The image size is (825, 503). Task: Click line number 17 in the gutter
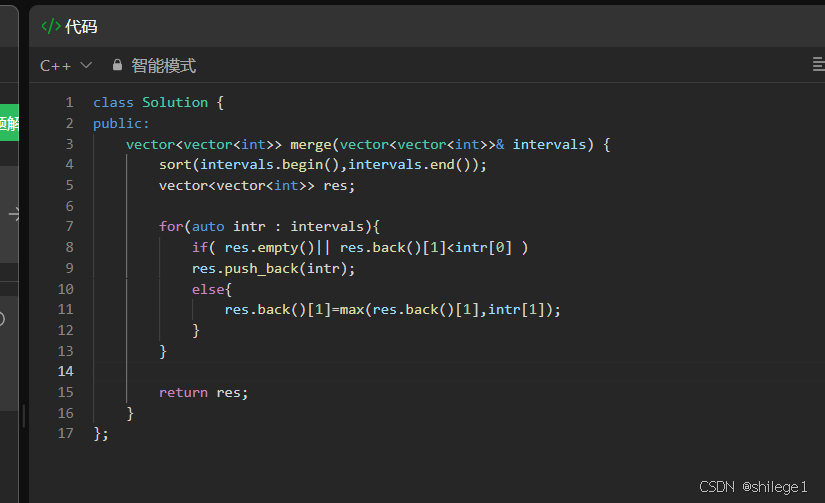point(65,434)
